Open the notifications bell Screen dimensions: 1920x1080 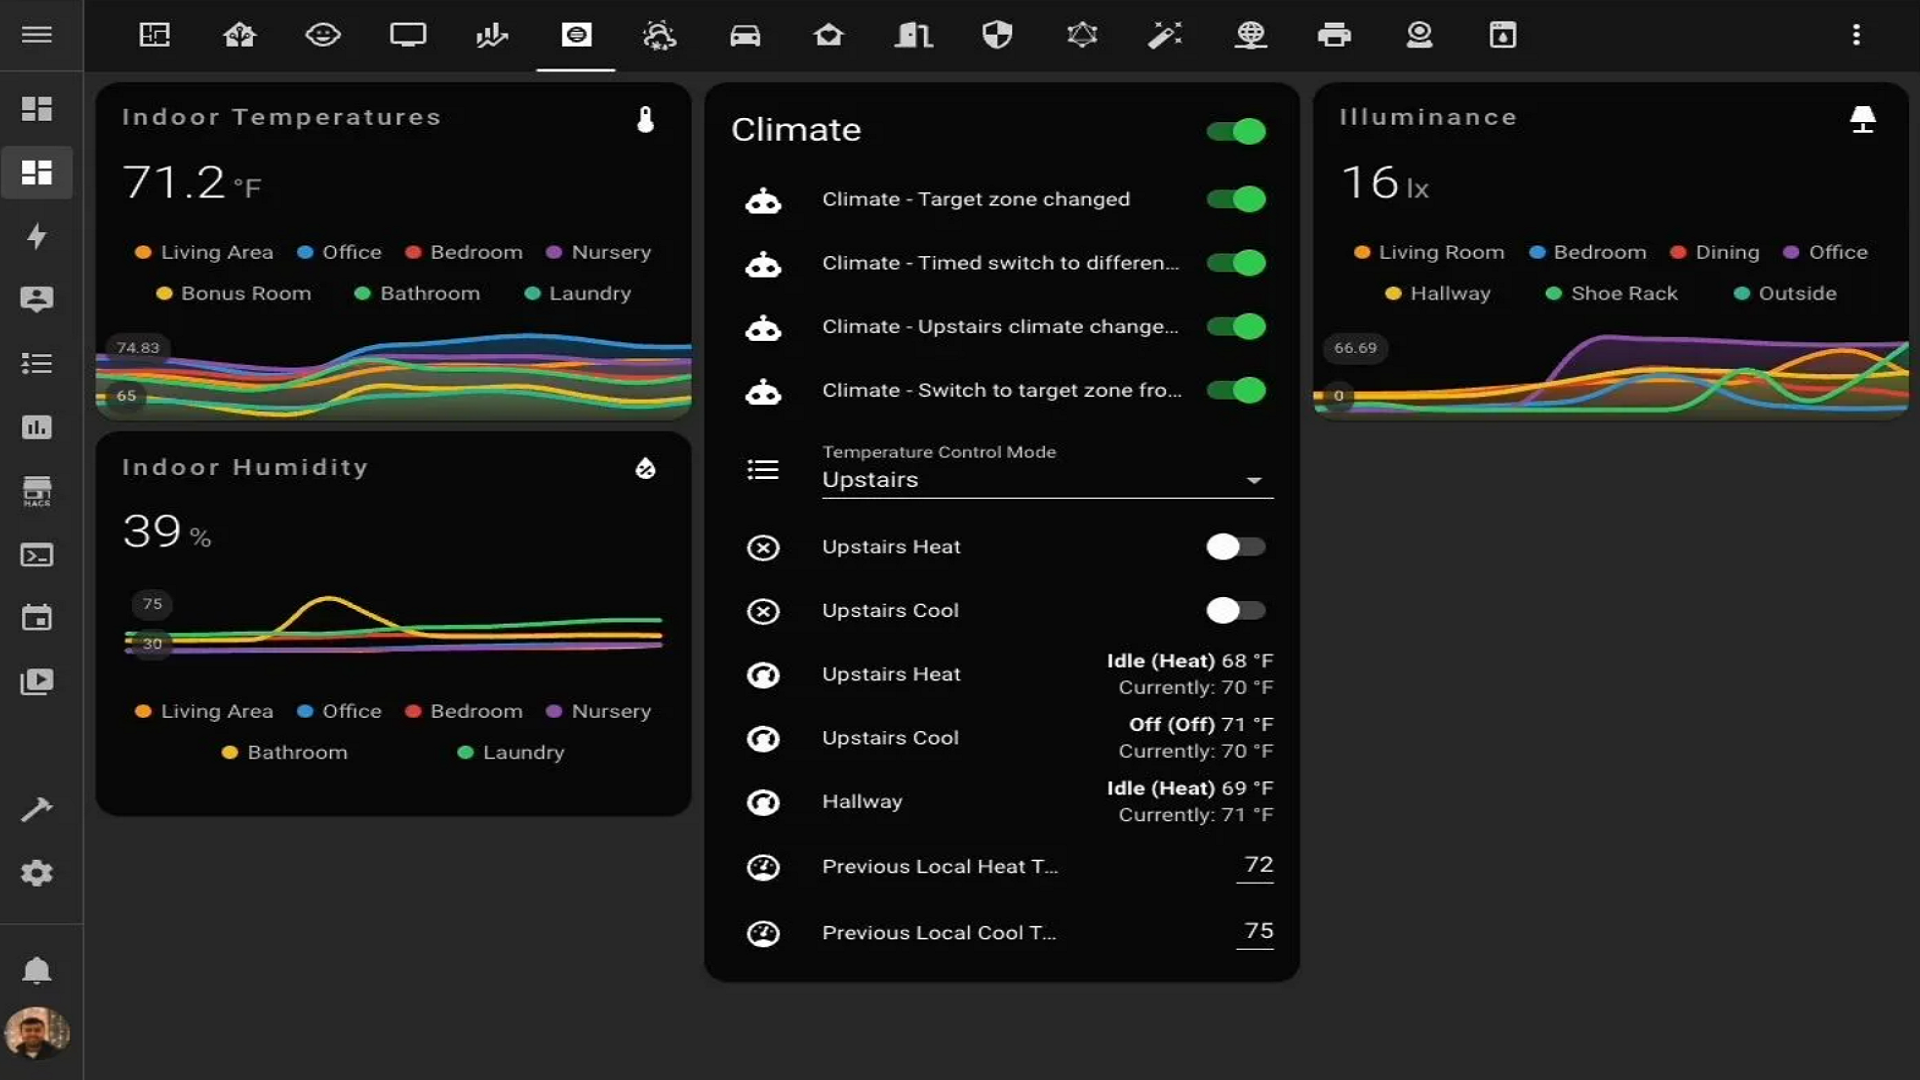(37, 970)
